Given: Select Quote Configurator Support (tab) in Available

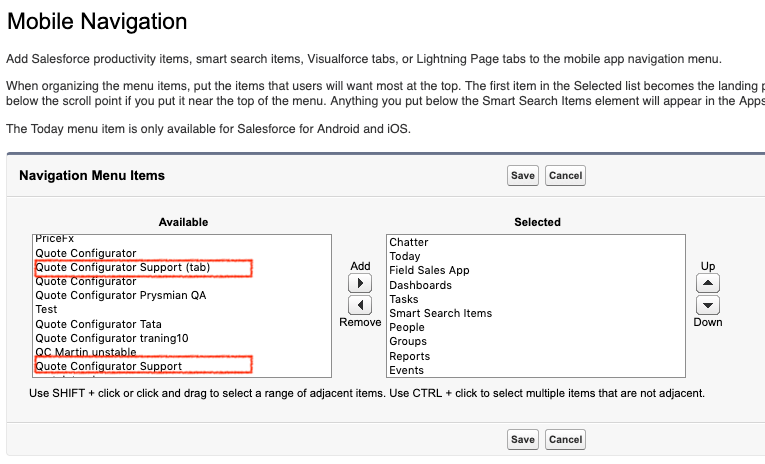Looking at the screenshot, I should click(182, 267).
